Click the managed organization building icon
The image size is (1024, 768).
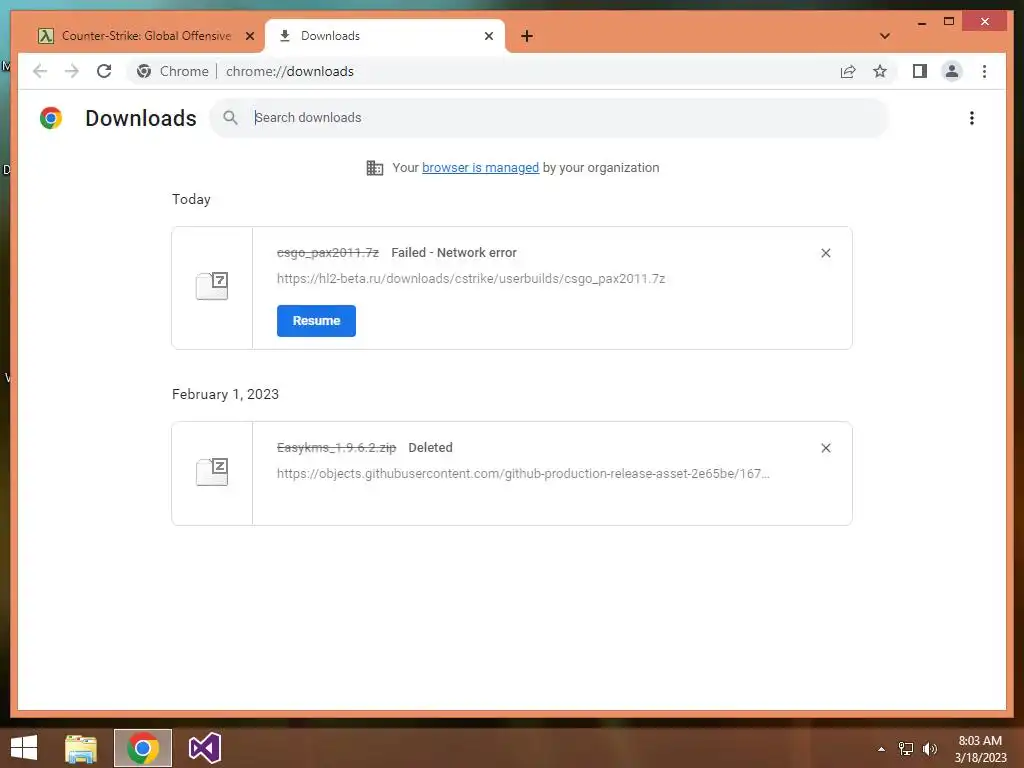[x=375, y=168]
